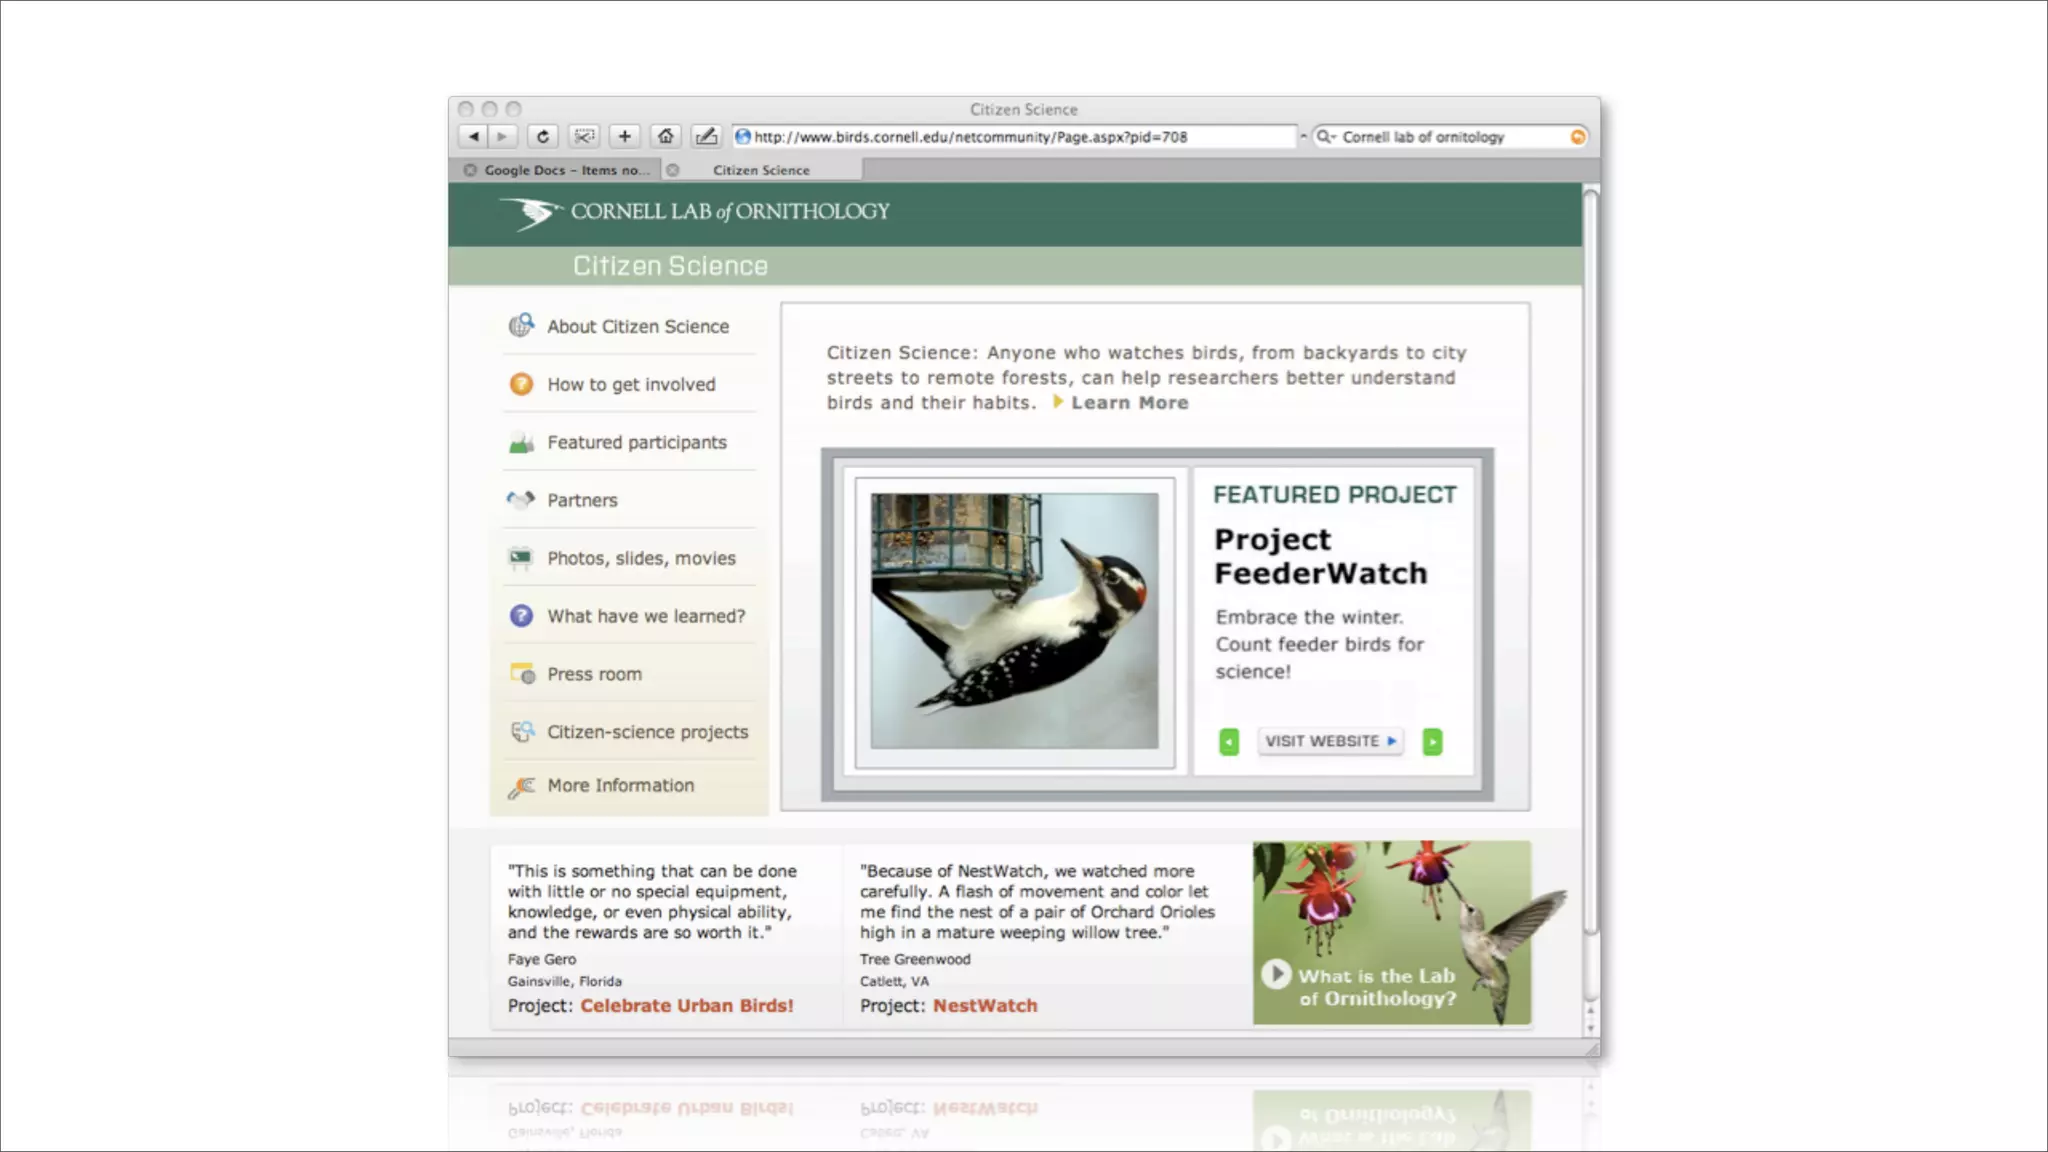Image resolution: width=2048 pixels, height=1152 pixels.
Task: Click the Visit Website button
Action: pyautogui.click(x=1330, y=741)
